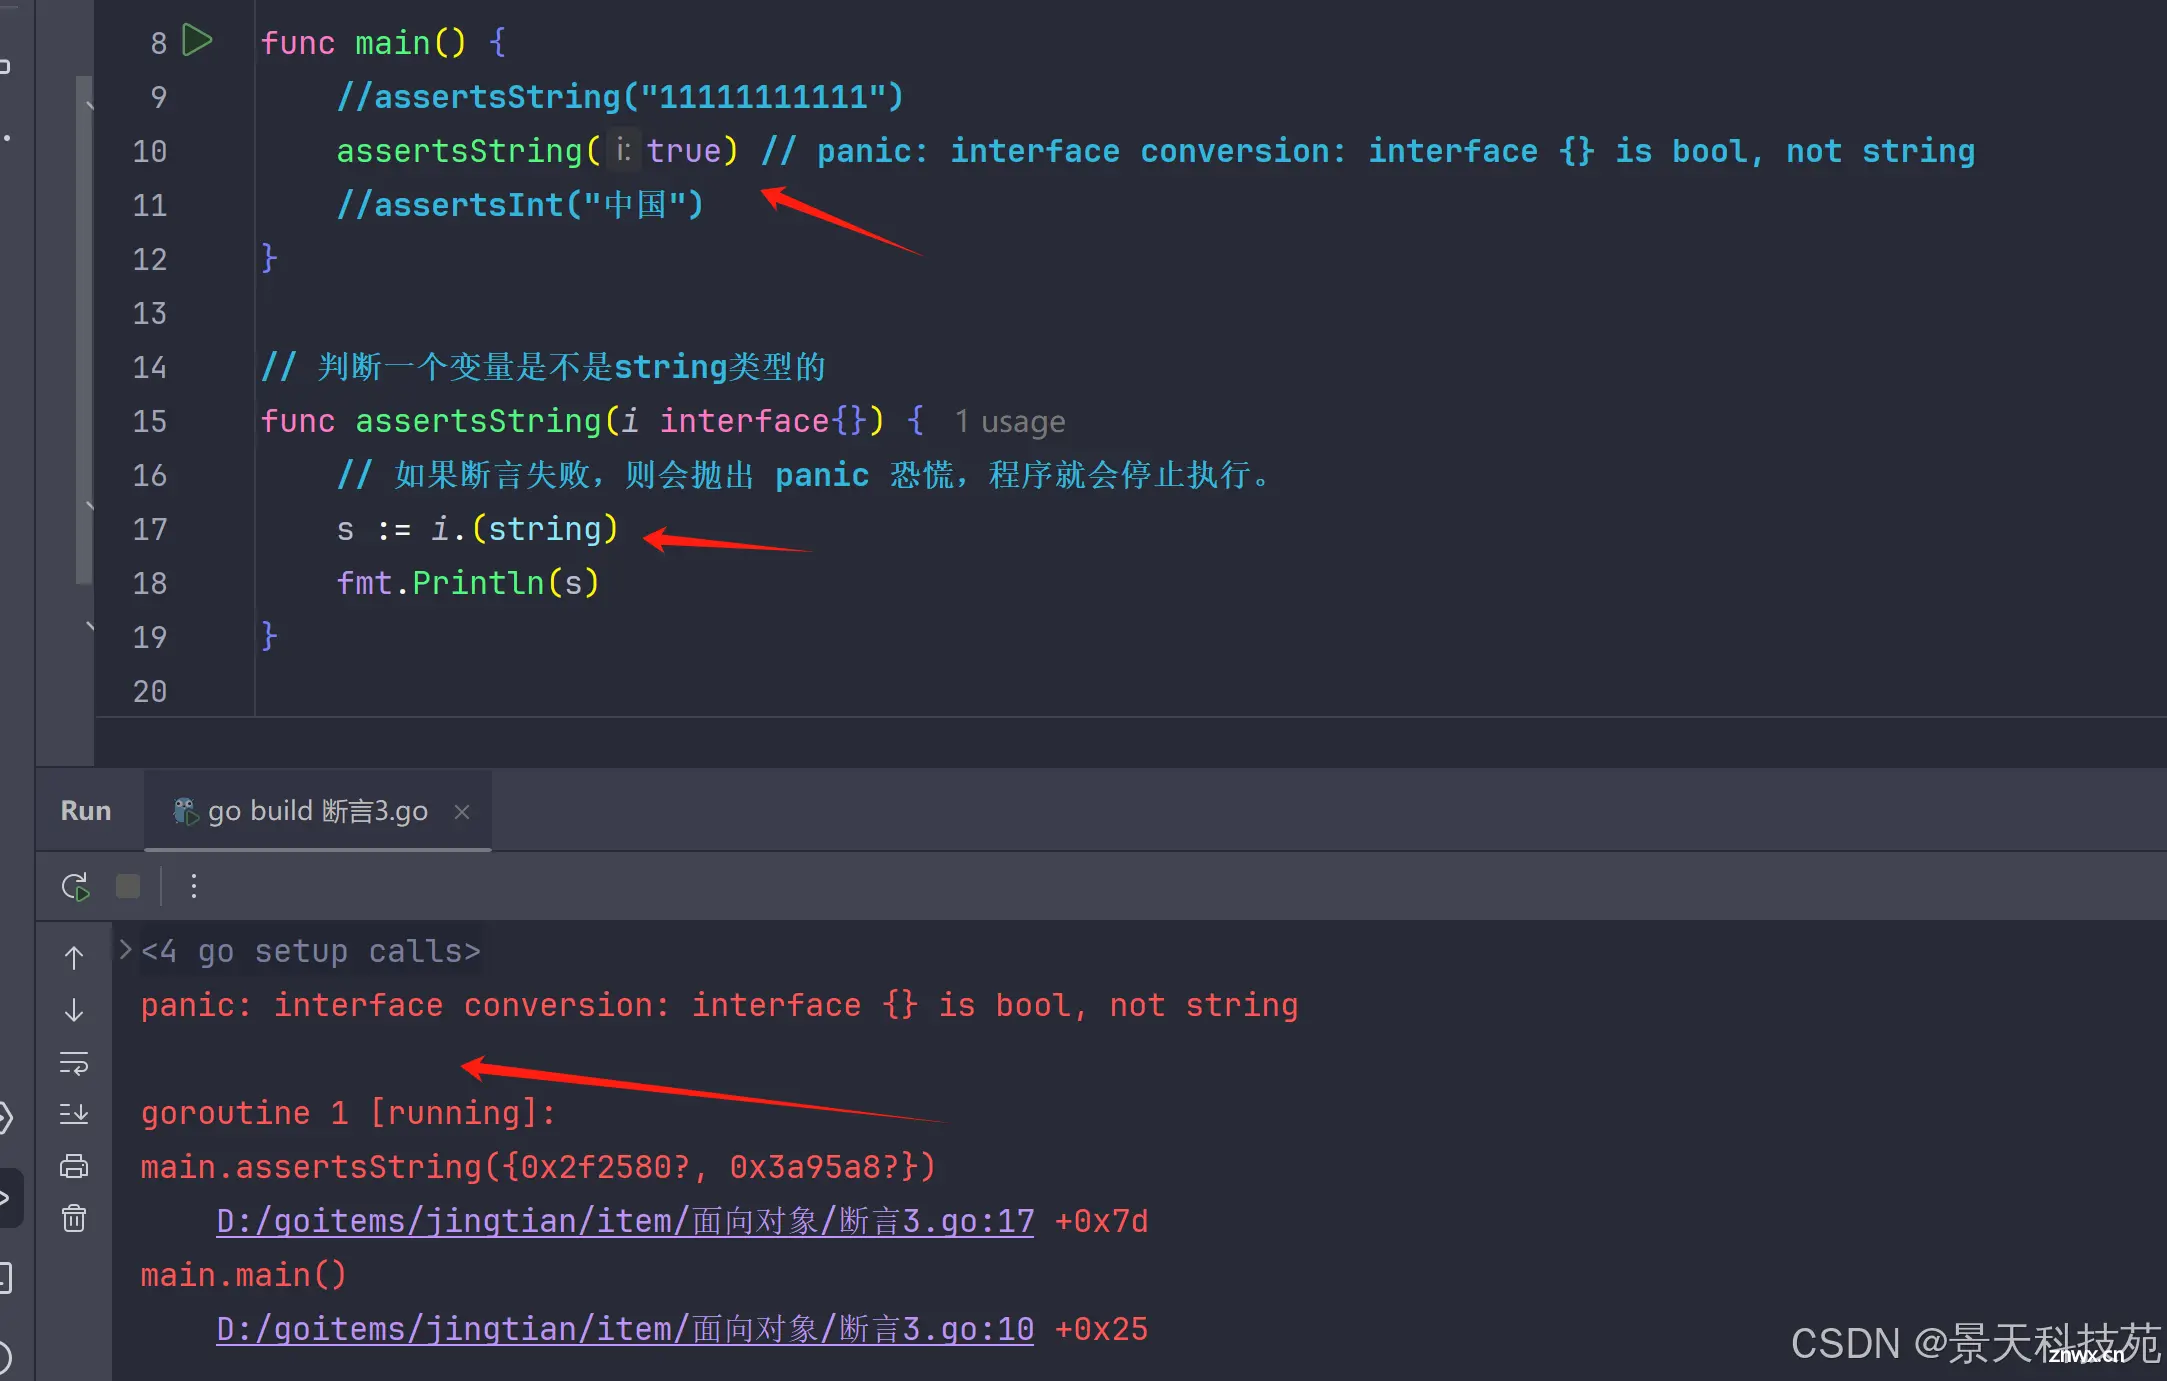Viewport: 2167px width, 1381px height.
Task: Toggle soft-wrap in the console
Action: [74, 1063]
